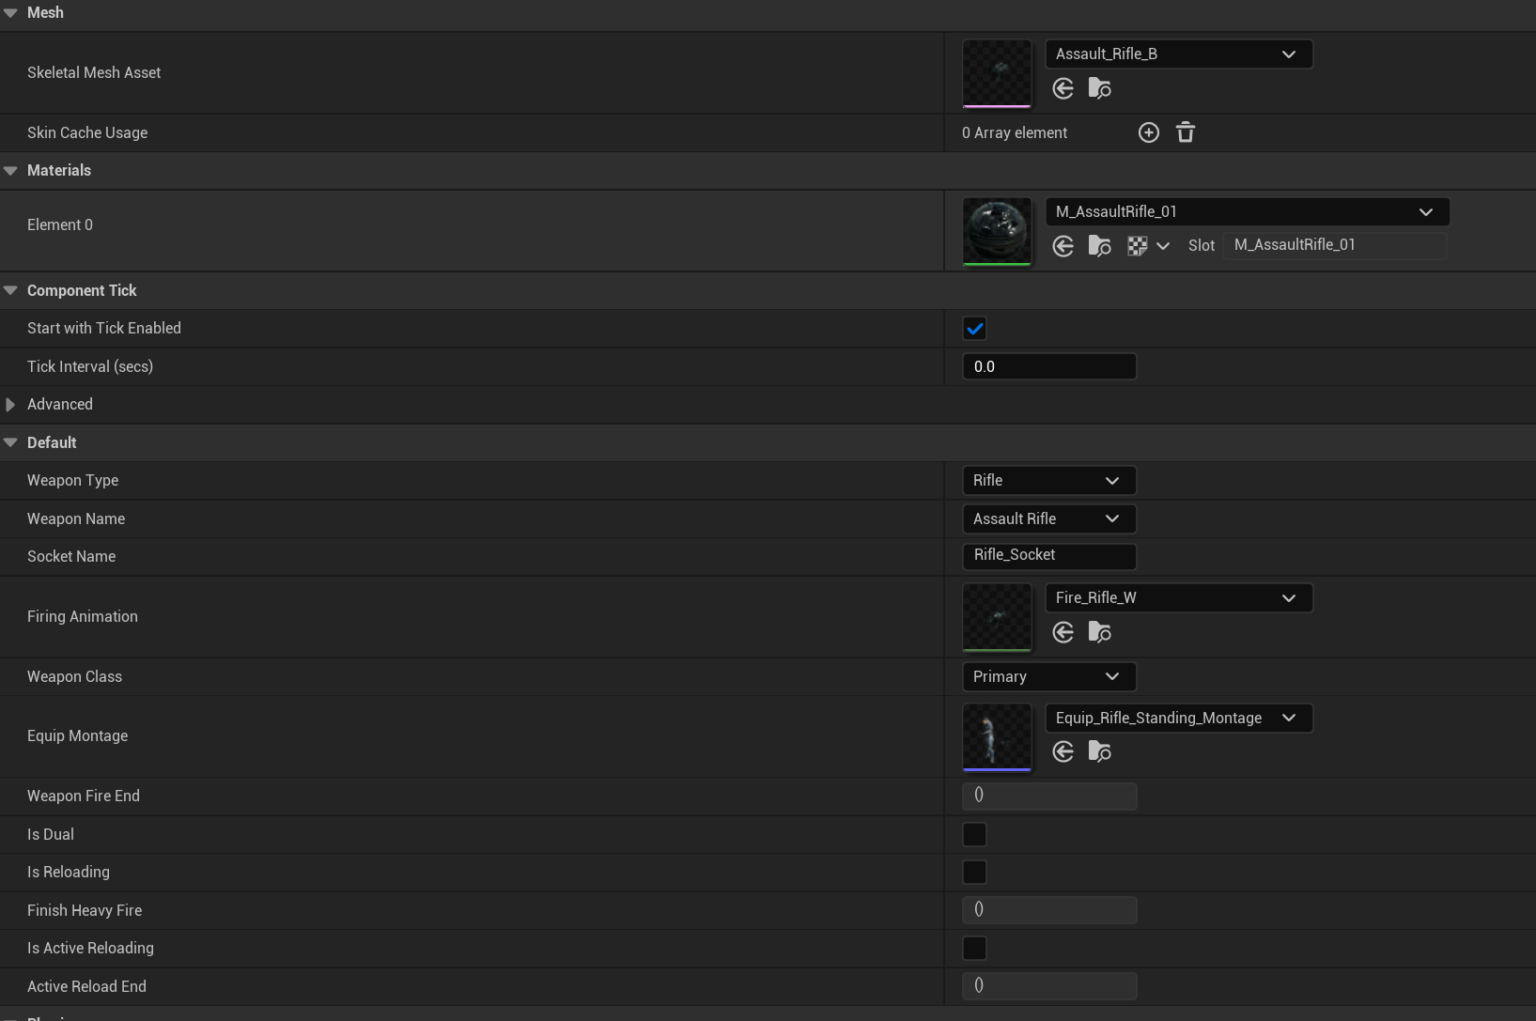
Task: Remove all Skin Cache Usage array elements
Action: (x=1185, y=133)
